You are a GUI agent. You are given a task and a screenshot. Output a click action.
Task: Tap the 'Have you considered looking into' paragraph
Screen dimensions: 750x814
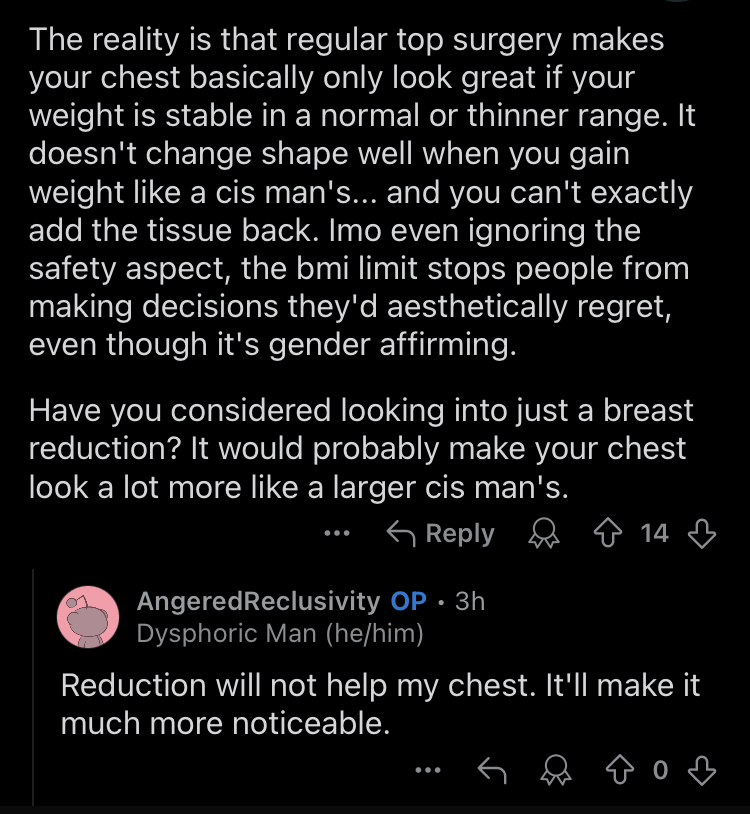361,449
